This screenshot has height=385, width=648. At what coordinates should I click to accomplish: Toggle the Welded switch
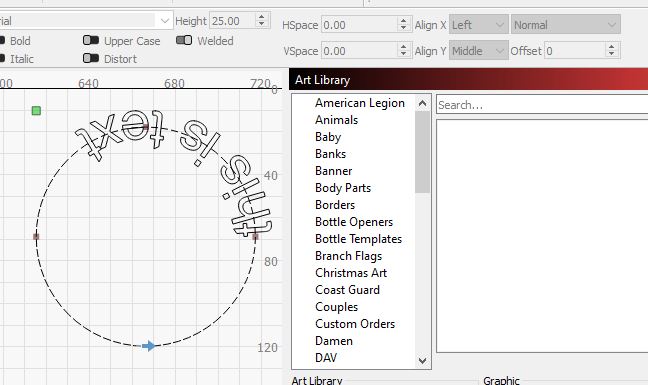pos(184,40)
